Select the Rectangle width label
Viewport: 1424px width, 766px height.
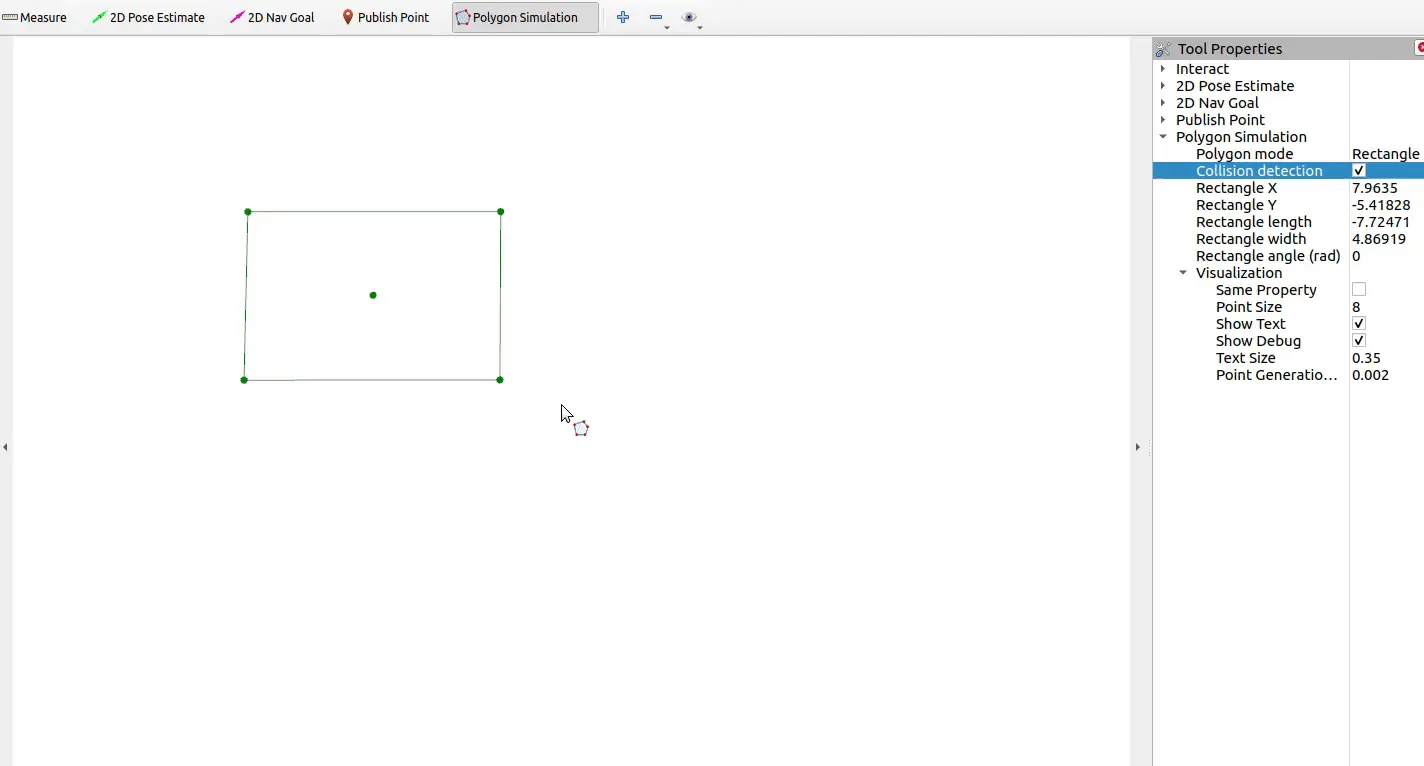1251,239
